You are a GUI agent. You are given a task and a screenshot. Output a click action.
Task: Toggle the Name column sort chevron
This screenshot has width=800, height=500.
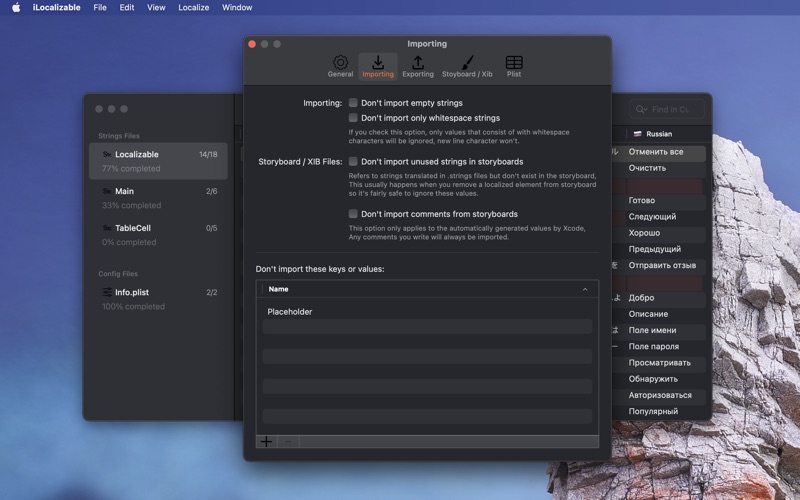(x=585, y=289)
